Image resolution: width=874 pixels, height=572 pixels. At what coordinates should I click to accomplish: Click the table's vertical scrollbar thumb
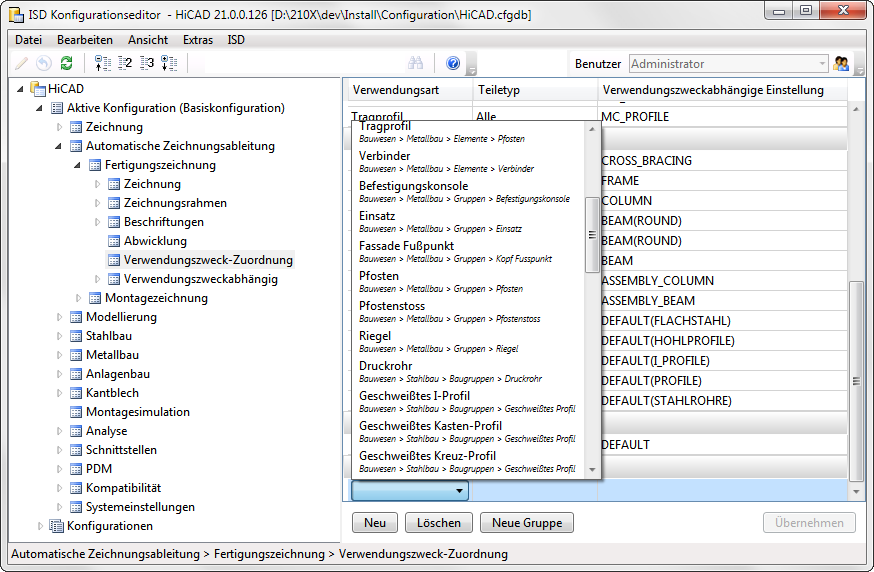point(856,381)
